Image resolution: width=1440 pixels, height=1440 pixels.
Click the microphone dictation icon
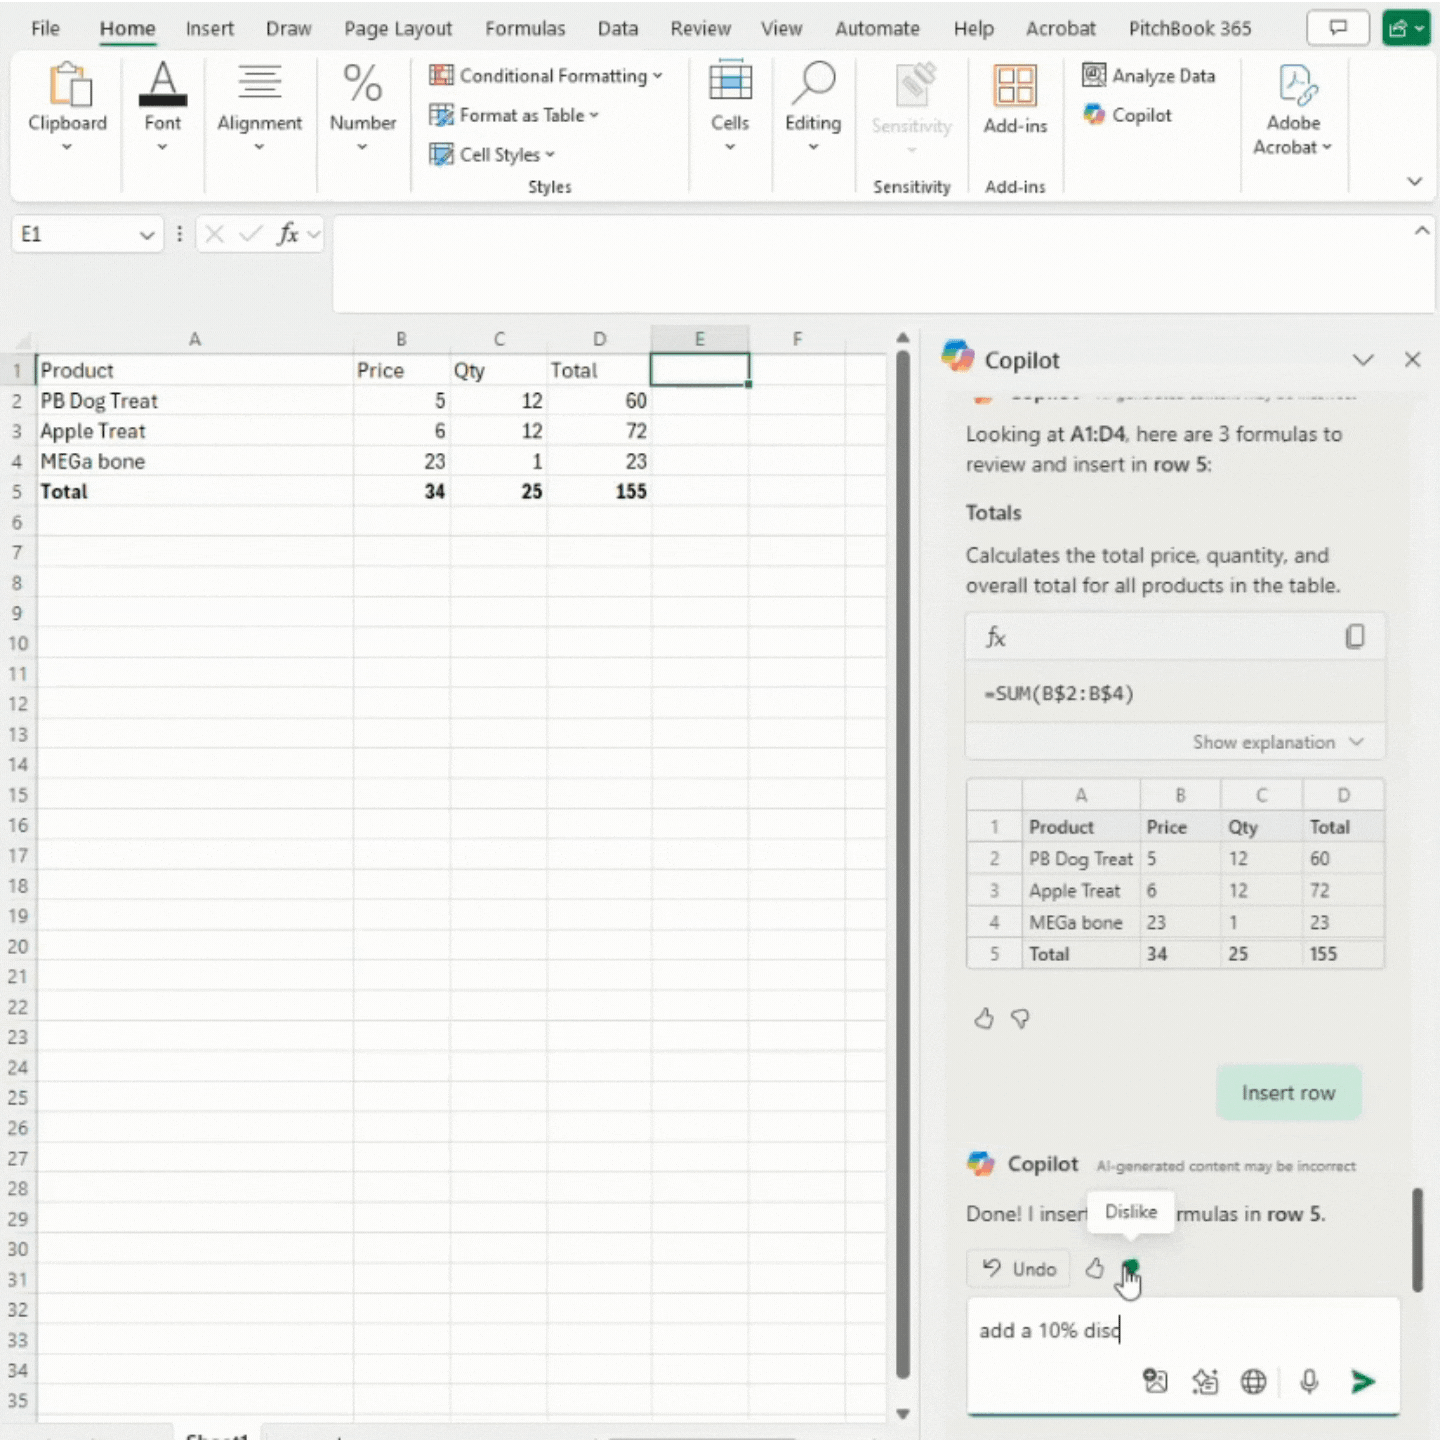pos(1309,1381)
